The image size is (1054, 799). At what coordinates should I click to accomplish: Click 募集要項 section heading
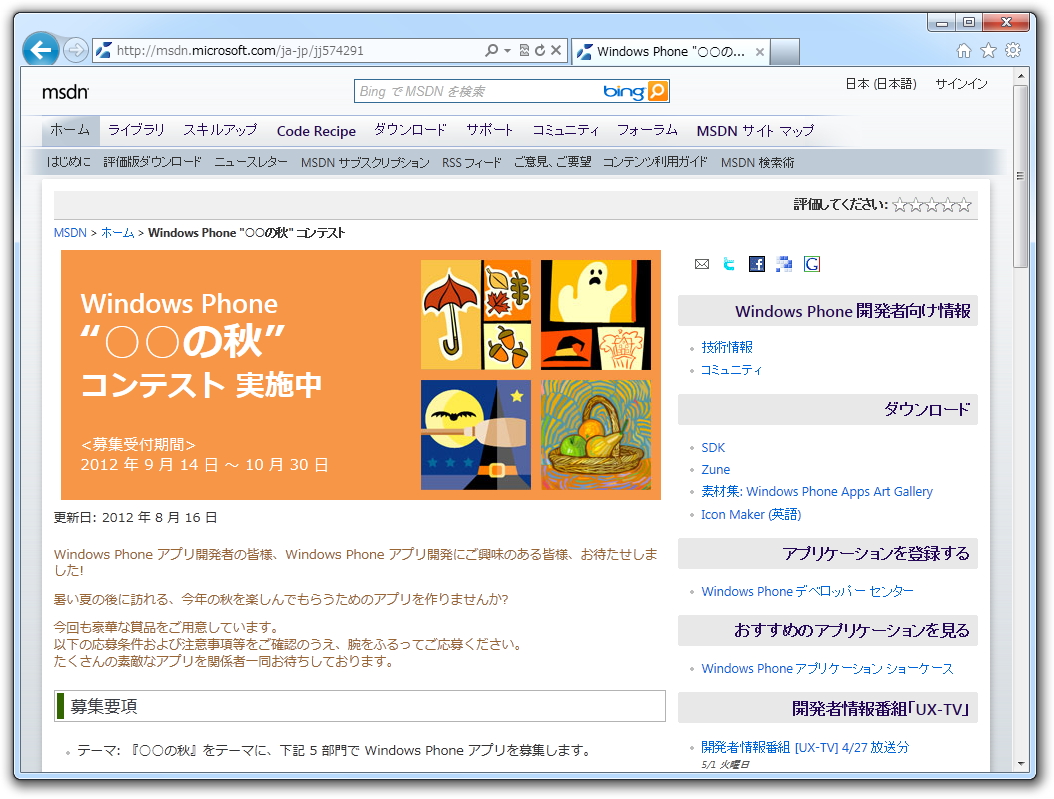tap(360, 706)
